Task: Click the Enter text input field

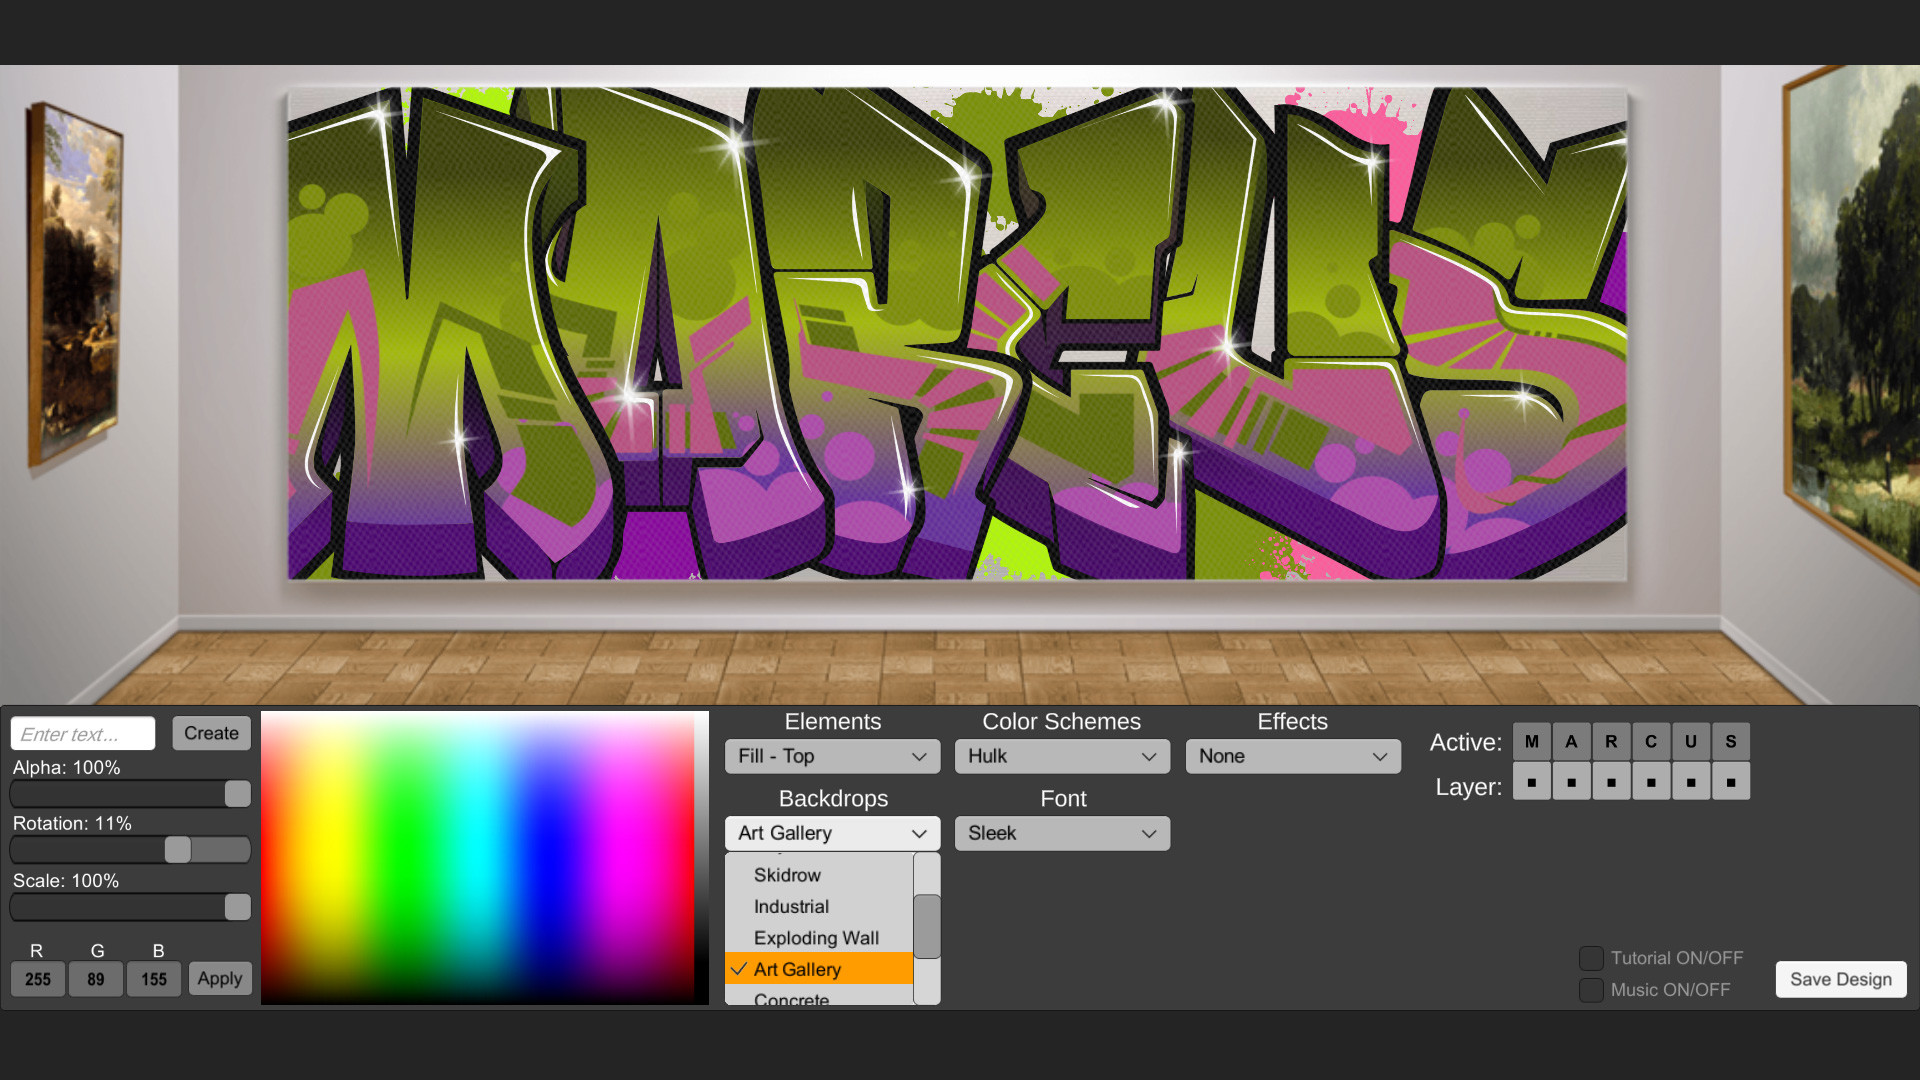Action: click(x=82, y=732)
